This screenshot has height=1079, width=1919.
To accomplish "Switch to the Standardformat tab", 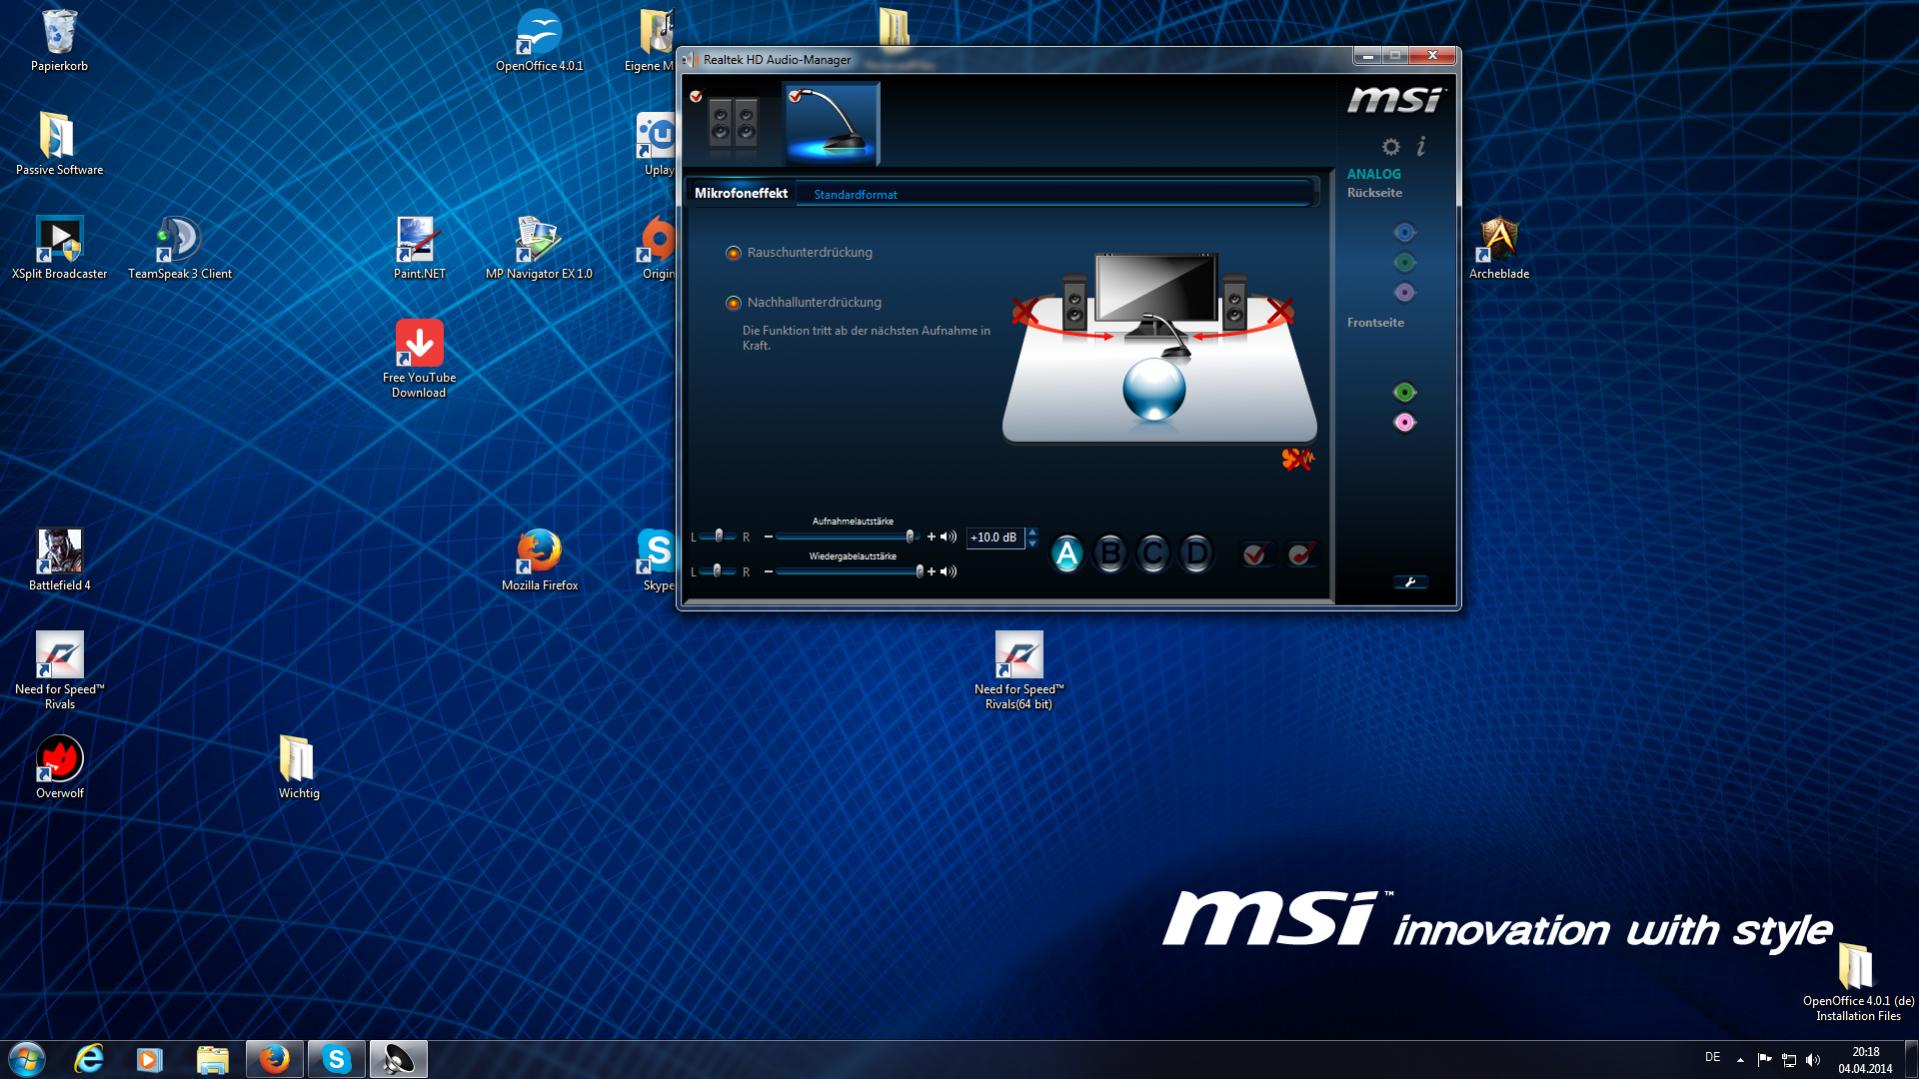I will pos(855,194).
